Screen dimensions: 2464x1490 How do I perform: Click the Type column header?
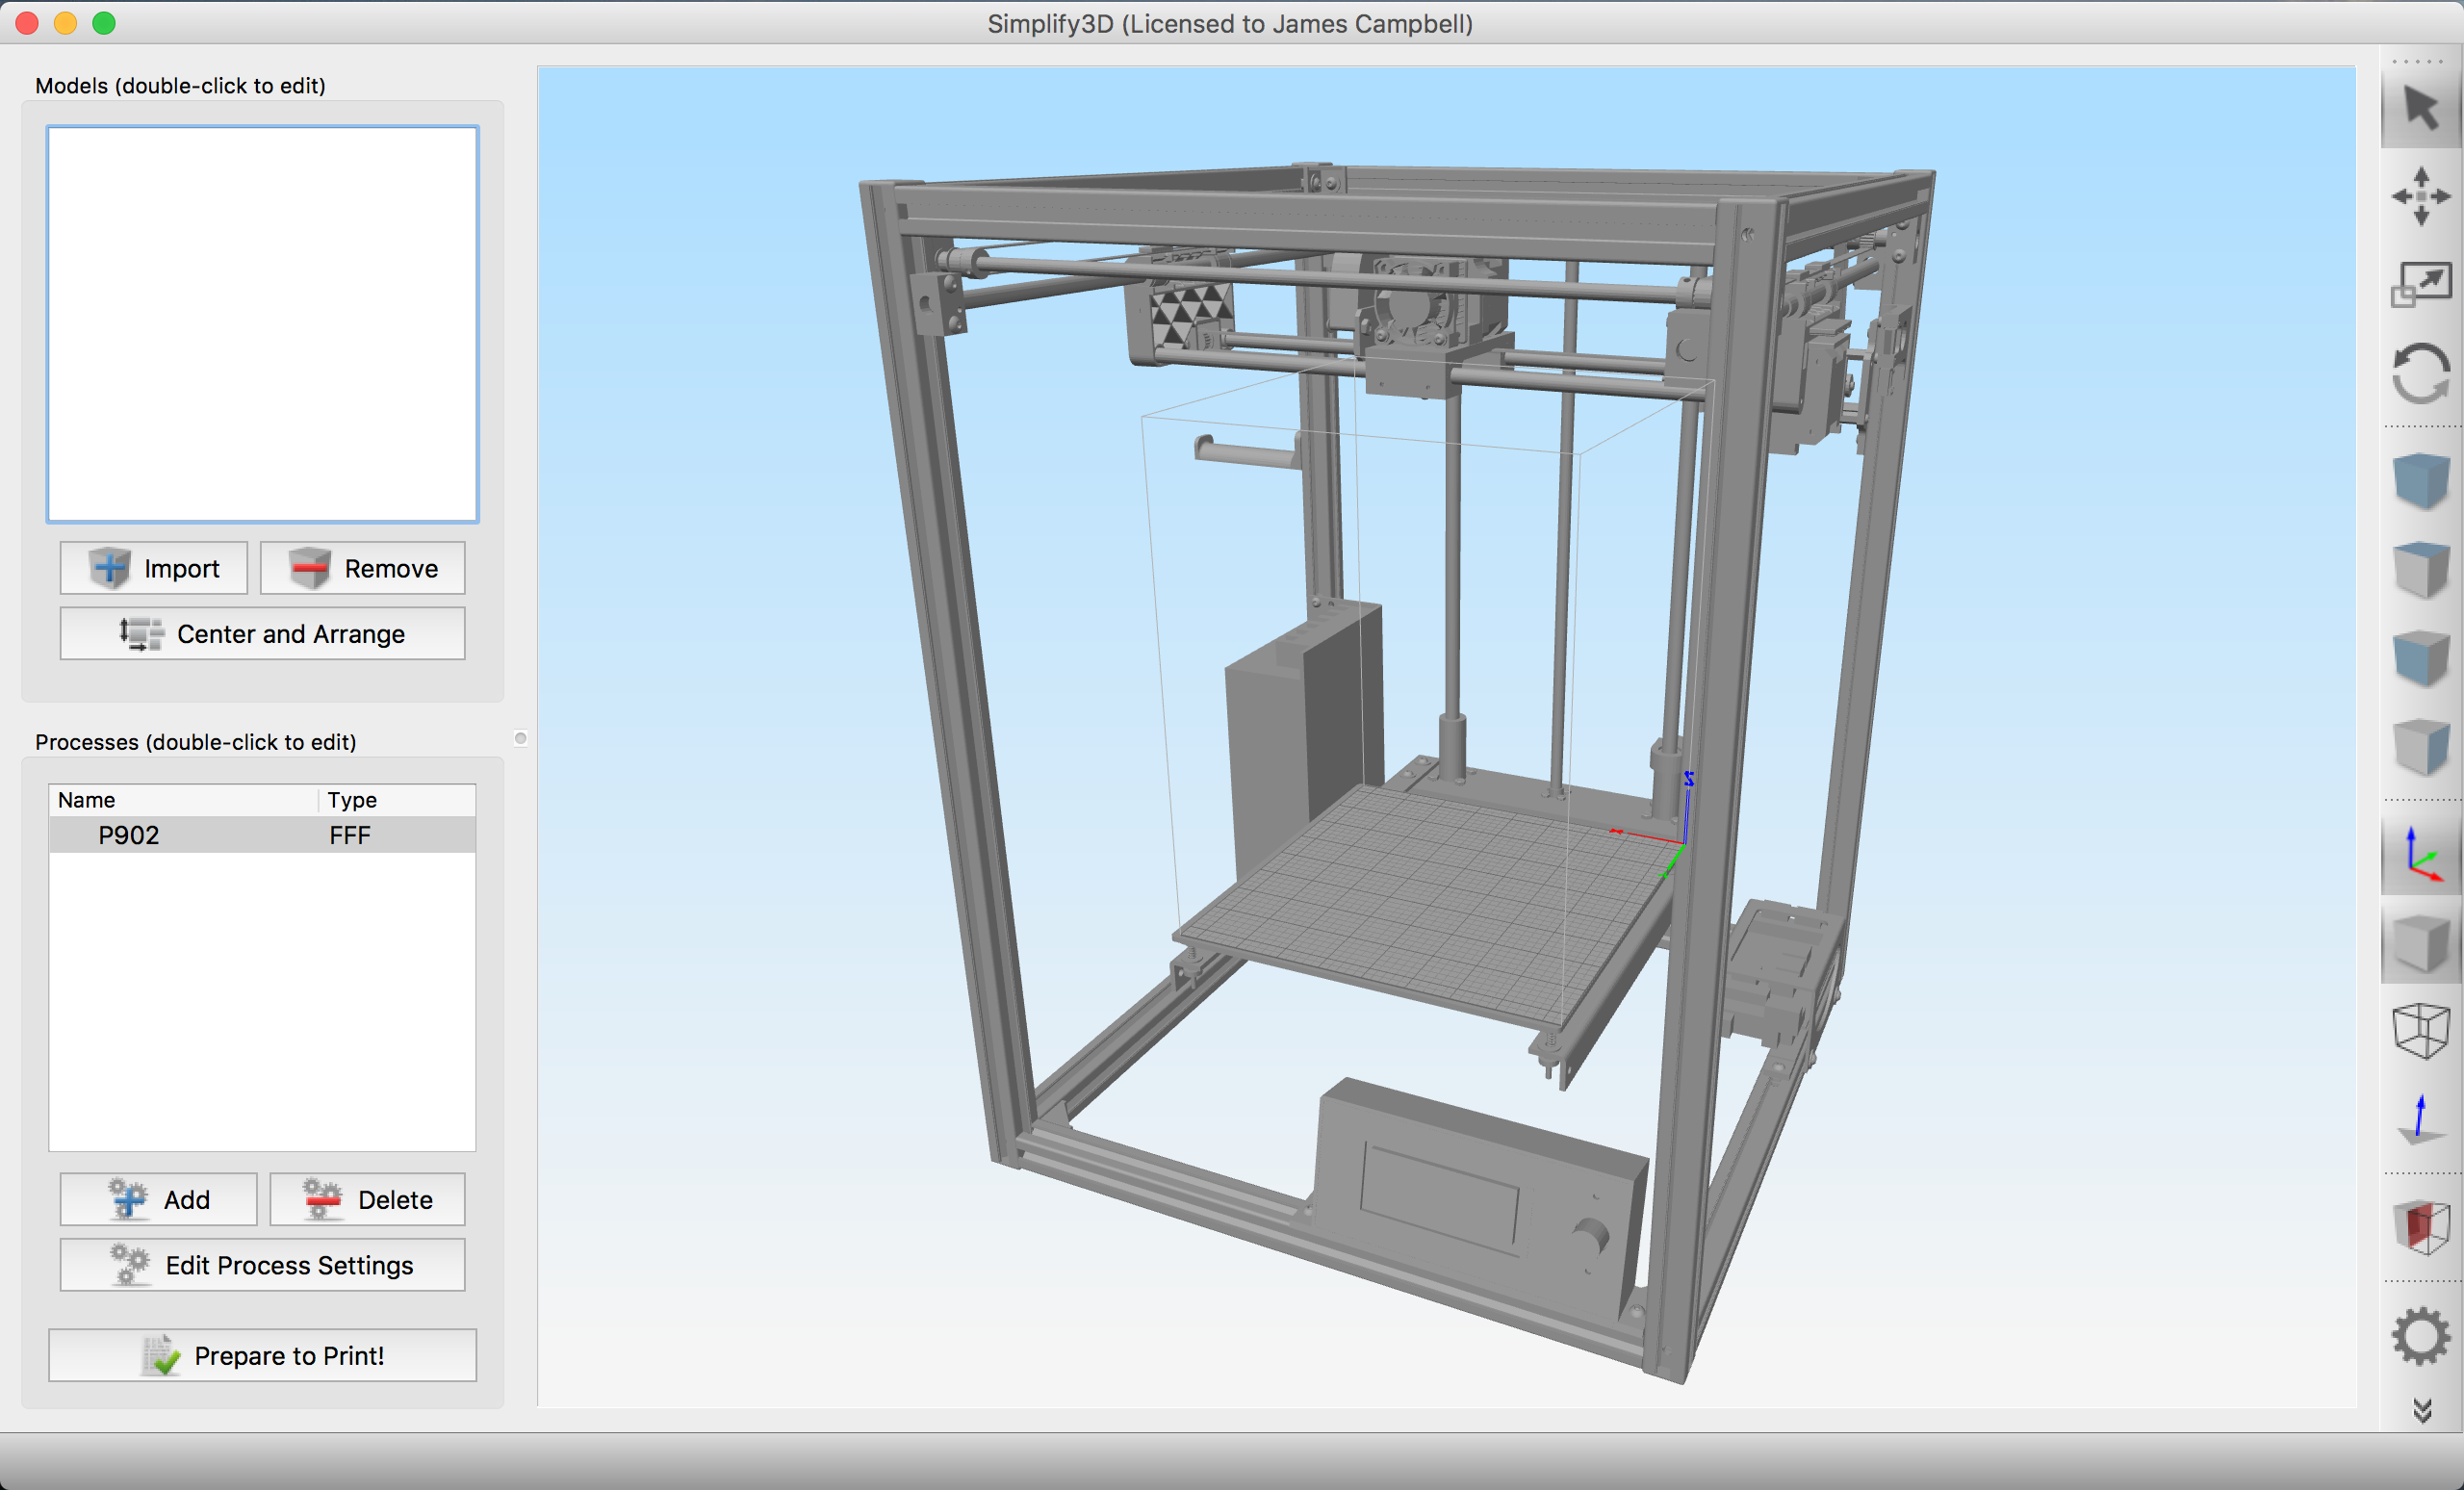pos(398,800)
